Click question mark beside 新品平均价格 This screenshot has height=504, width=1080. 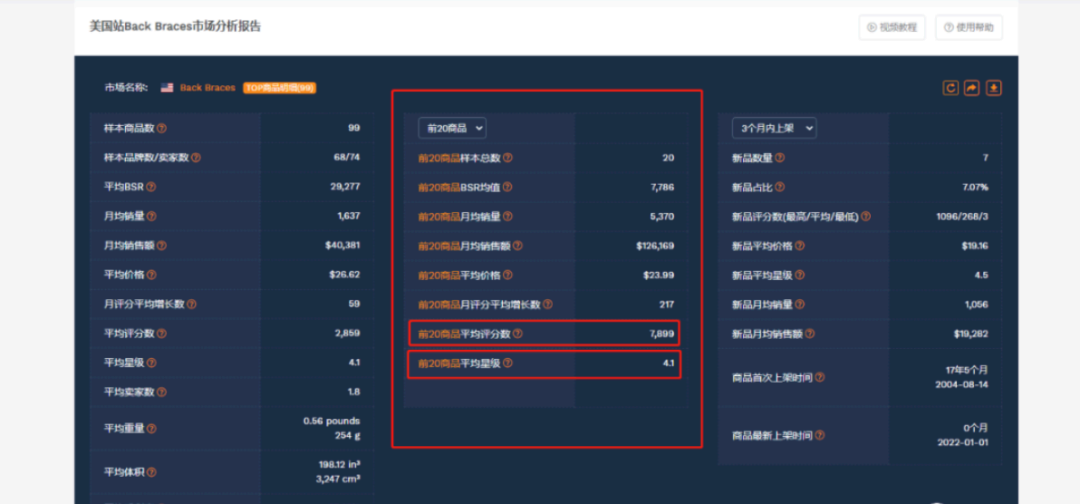pos(800,245)
